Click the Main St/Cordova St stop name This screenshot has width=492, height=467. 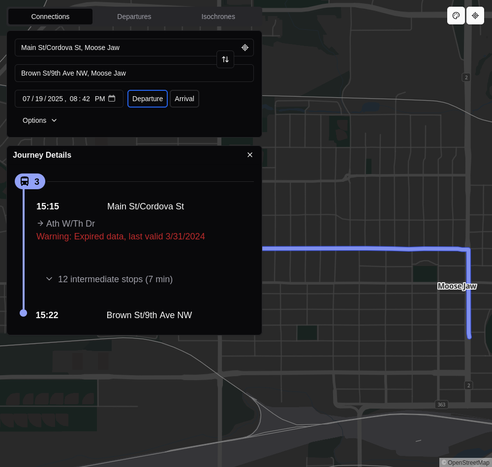[145, 206]
